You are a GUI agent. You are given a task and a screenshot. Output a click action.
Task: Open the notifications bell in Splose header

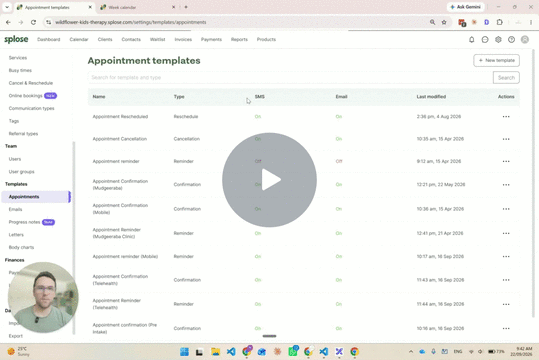(x=472, y=40)
